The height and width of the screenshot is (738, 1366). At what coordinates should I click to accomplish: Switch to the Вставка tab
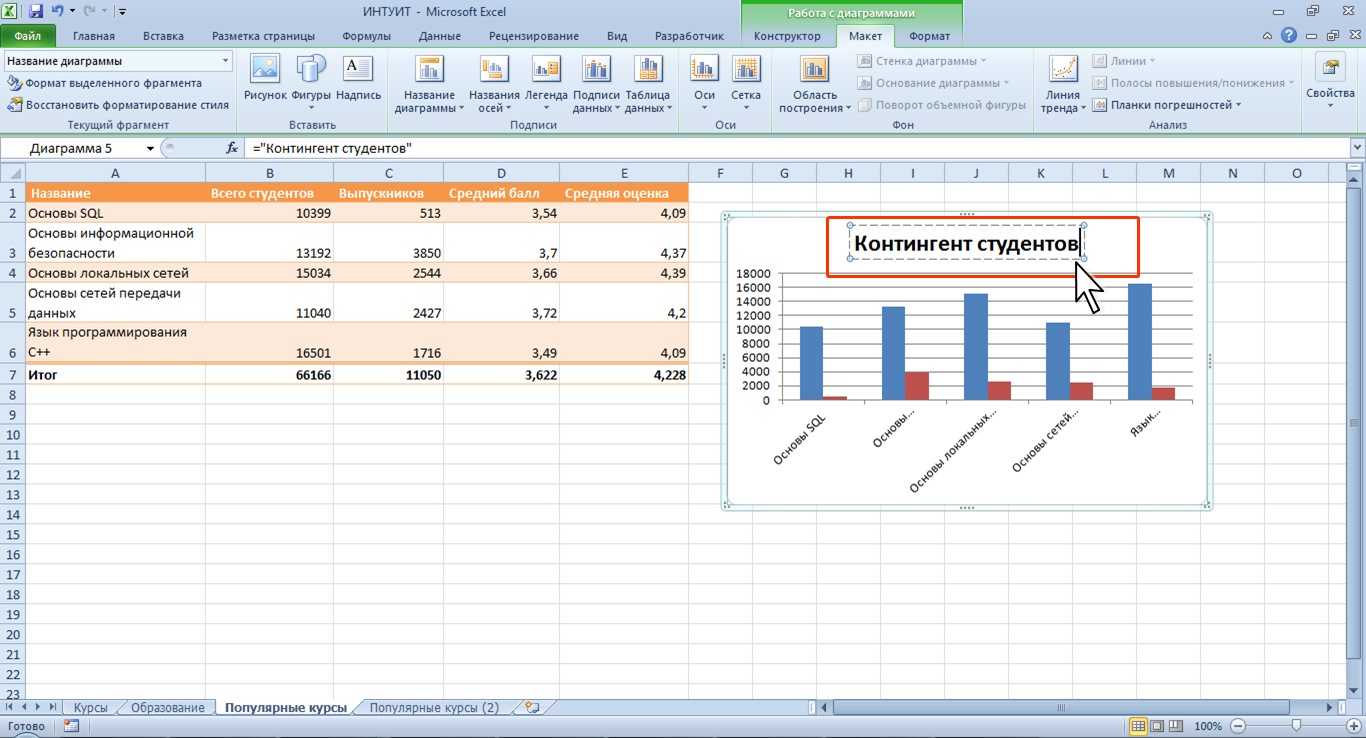(163, 36)
